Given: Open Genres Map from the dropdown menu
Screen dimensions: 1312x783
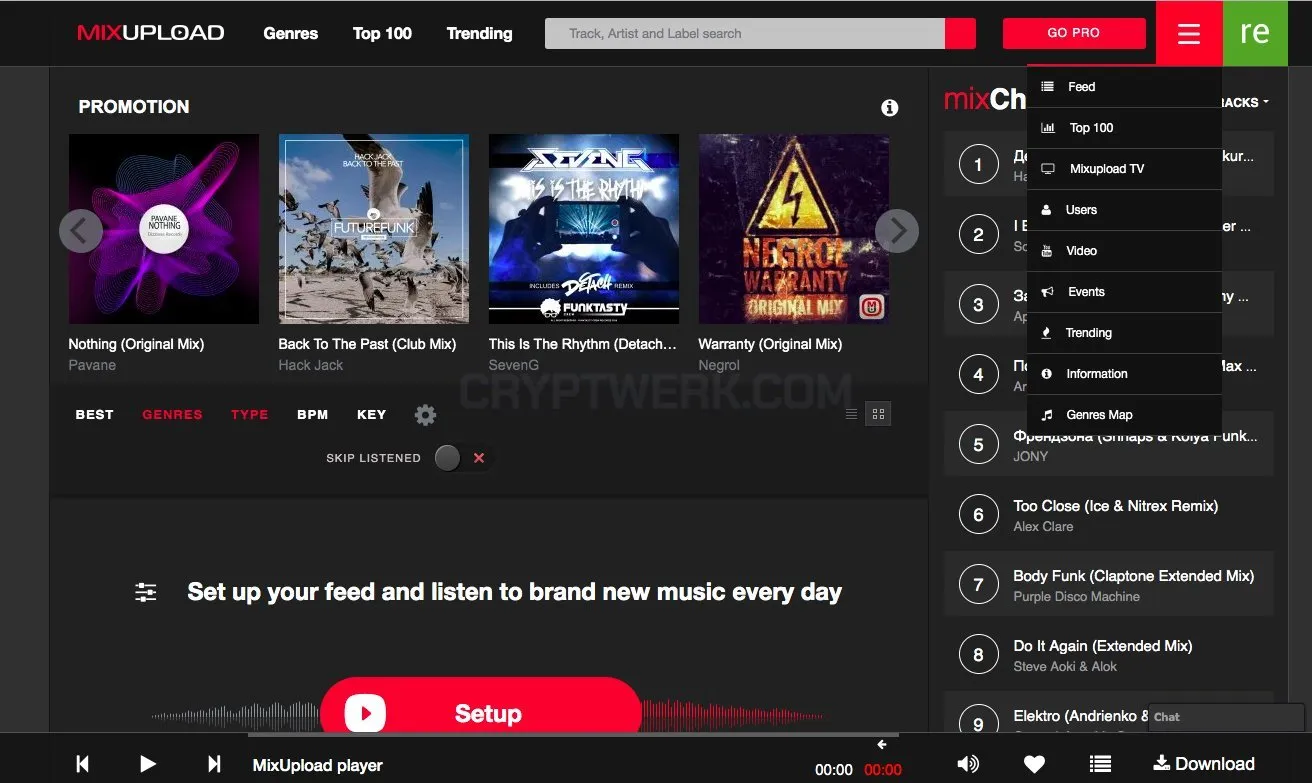Looking at the screenshot, I should [1124, 415].
